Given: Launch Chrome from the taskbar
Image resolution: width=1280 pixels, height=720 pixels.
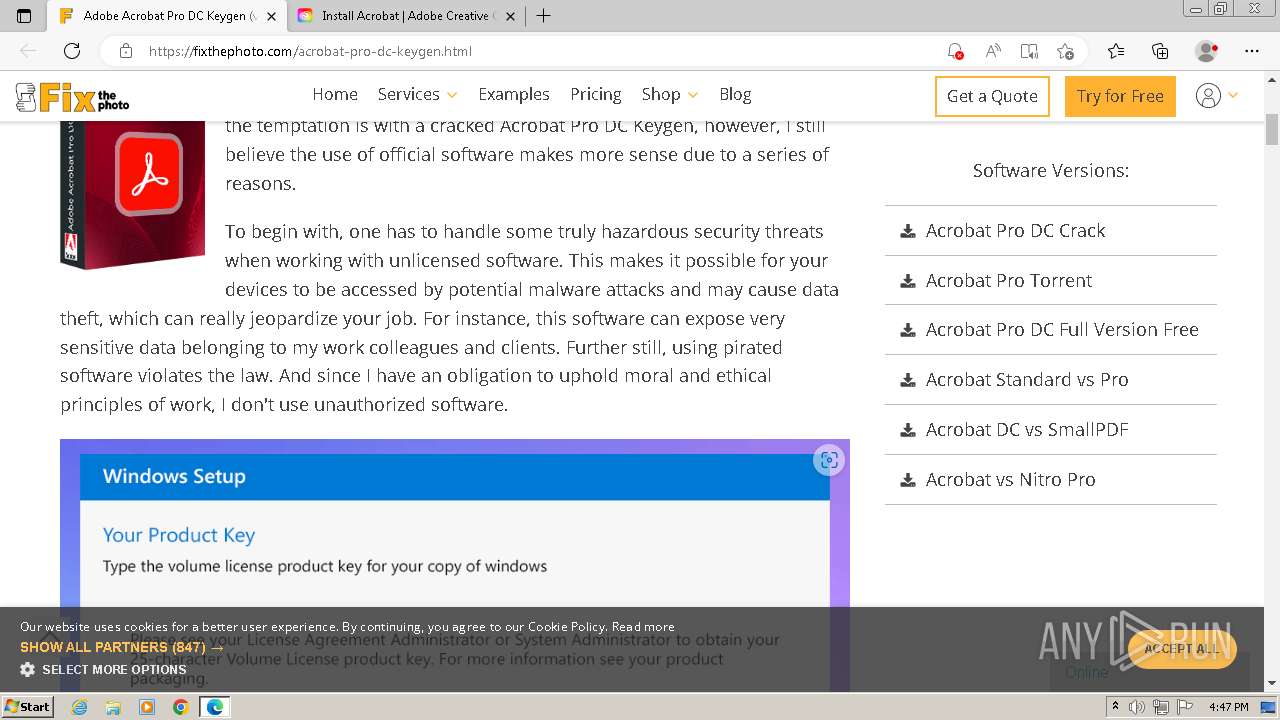Looking at the screenshot, I should click(x=180, y=707).
